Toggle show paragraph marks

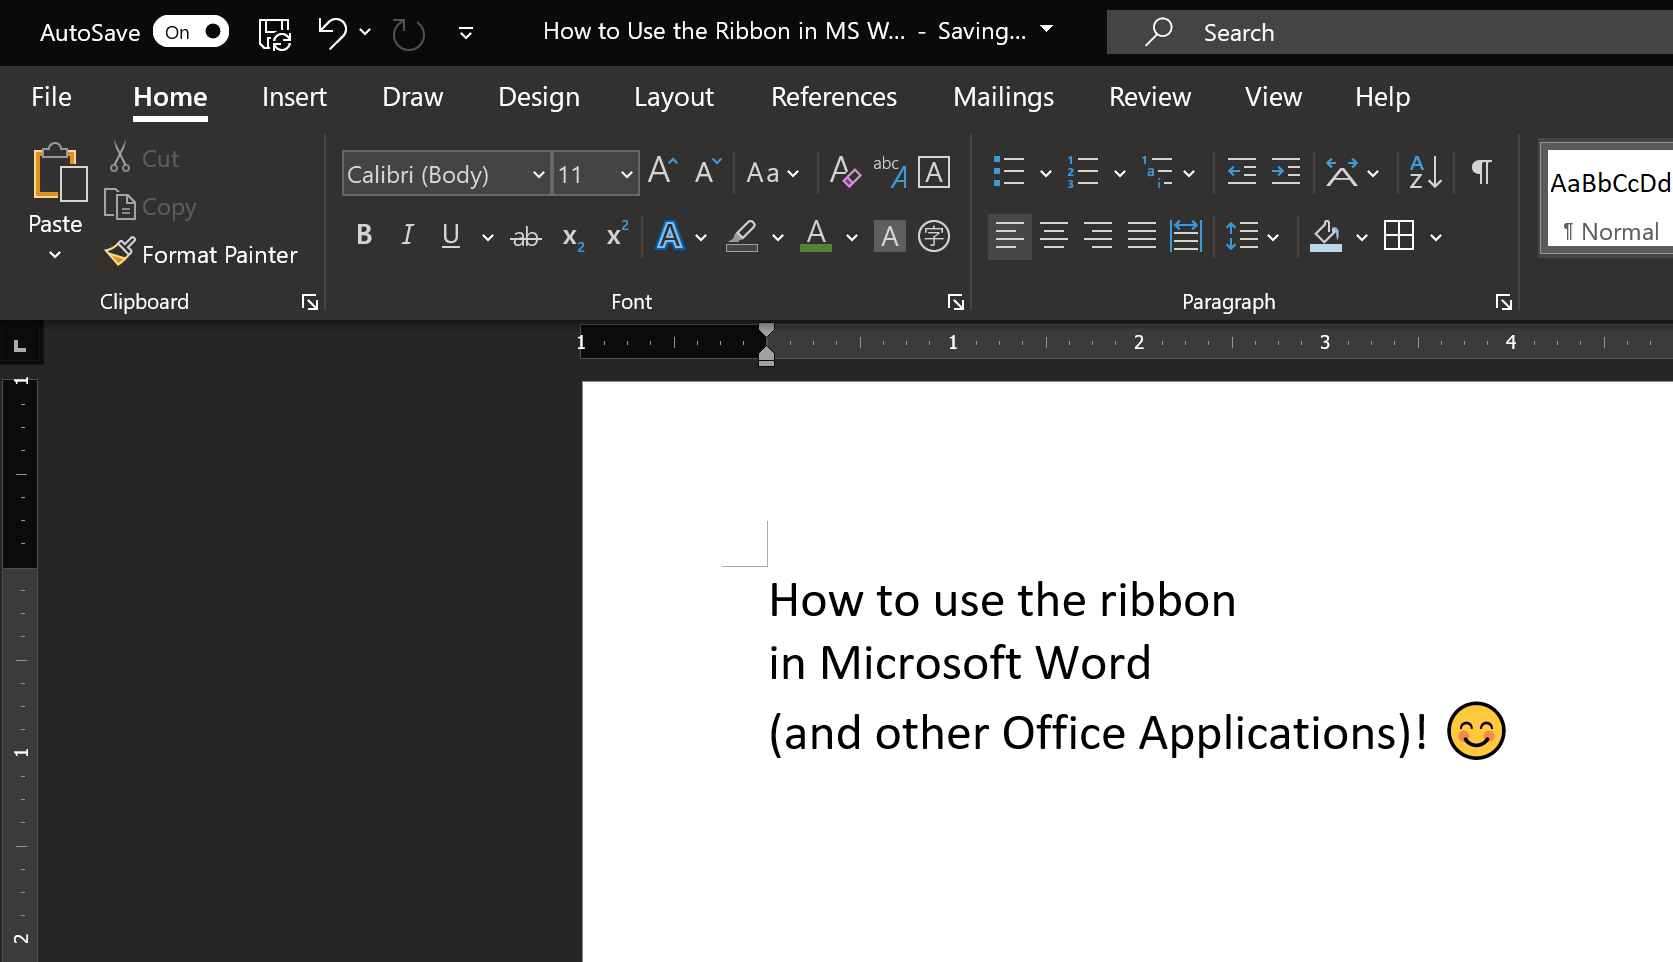click(x=1482, y=172)
